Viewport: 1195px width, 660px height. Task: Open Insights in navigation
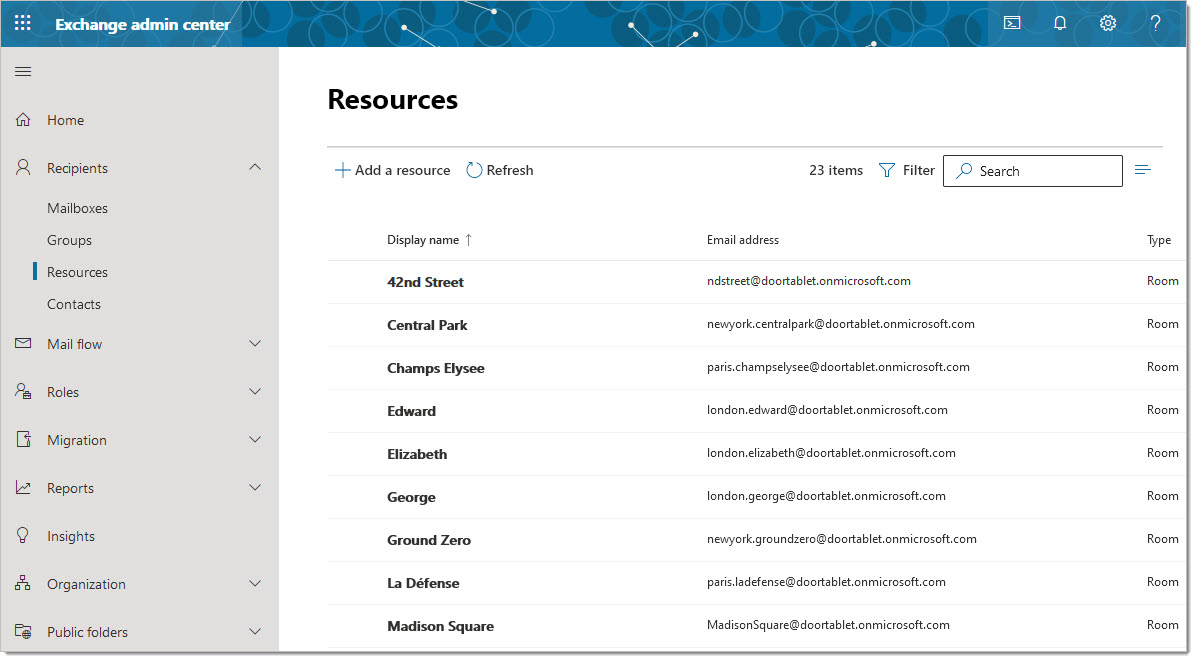point(71,537)
